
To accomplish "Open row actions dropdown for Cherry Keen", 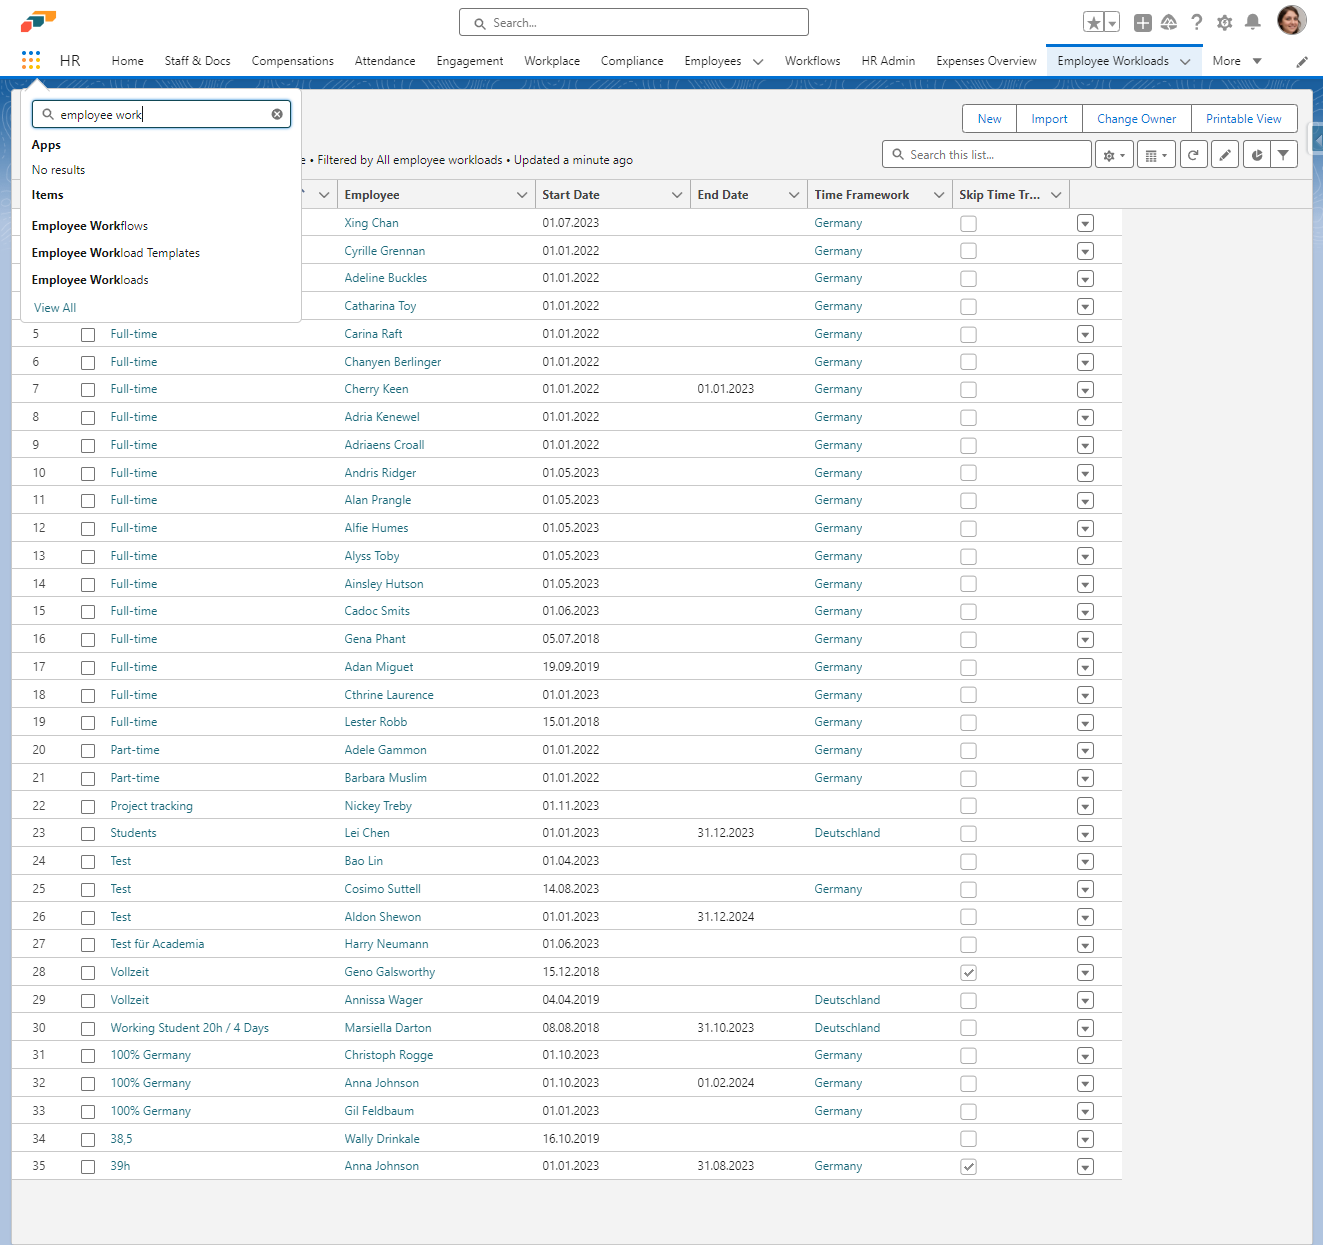I will [x=1085, y=389].
